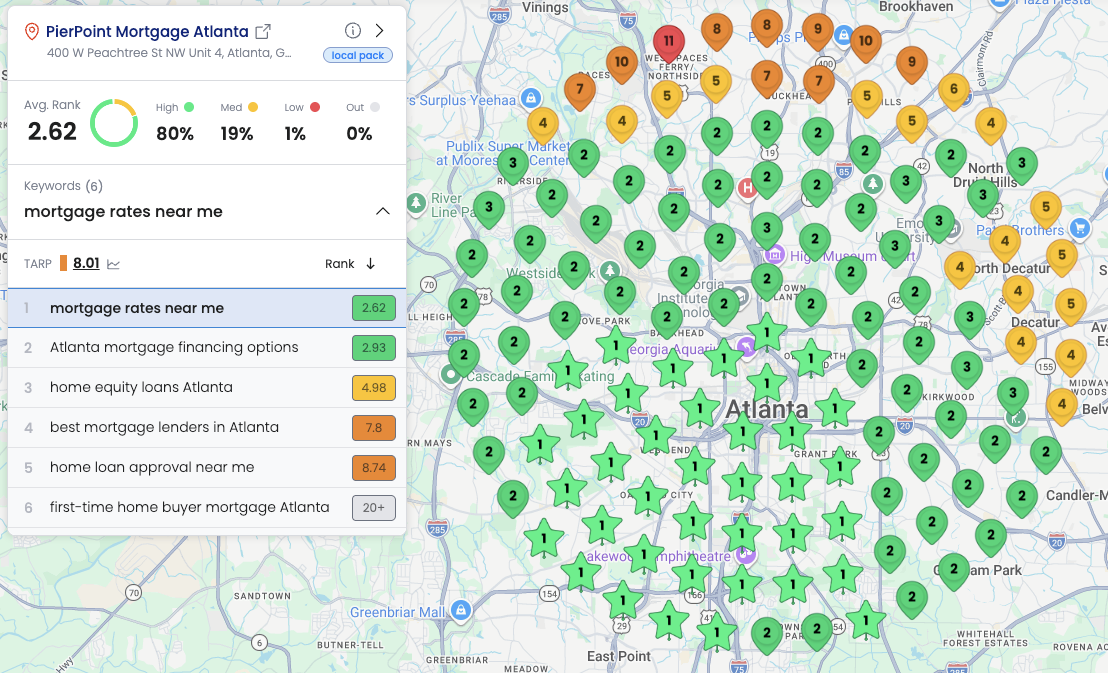Select Atlanta mortgage financing options keyword
The image size is (1108, 673).
(206, 348)
